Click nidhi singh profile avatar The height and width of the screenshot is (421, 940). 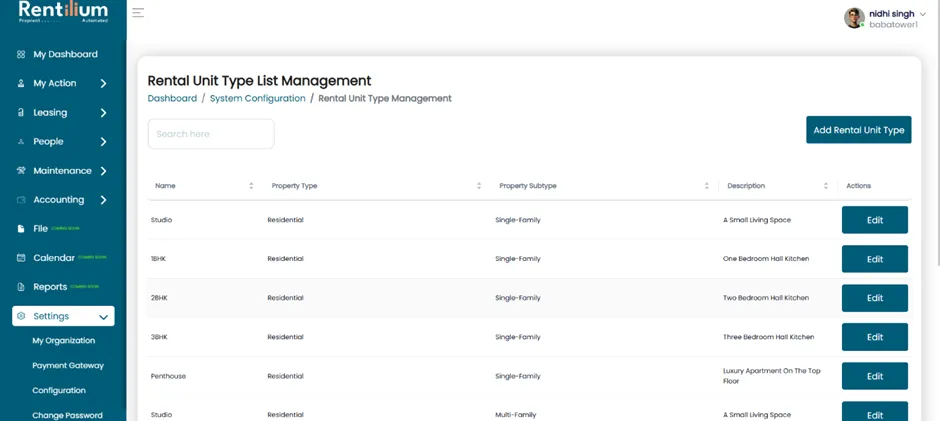pyautogui.click(x=854, y=18)
